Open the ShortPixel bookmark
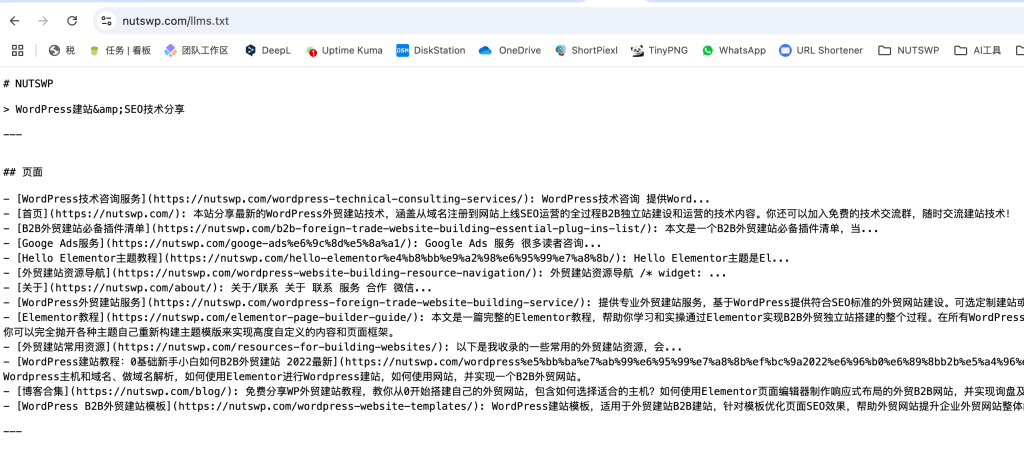This screenshot has height=449, width=1024. (x=586, y=50)
